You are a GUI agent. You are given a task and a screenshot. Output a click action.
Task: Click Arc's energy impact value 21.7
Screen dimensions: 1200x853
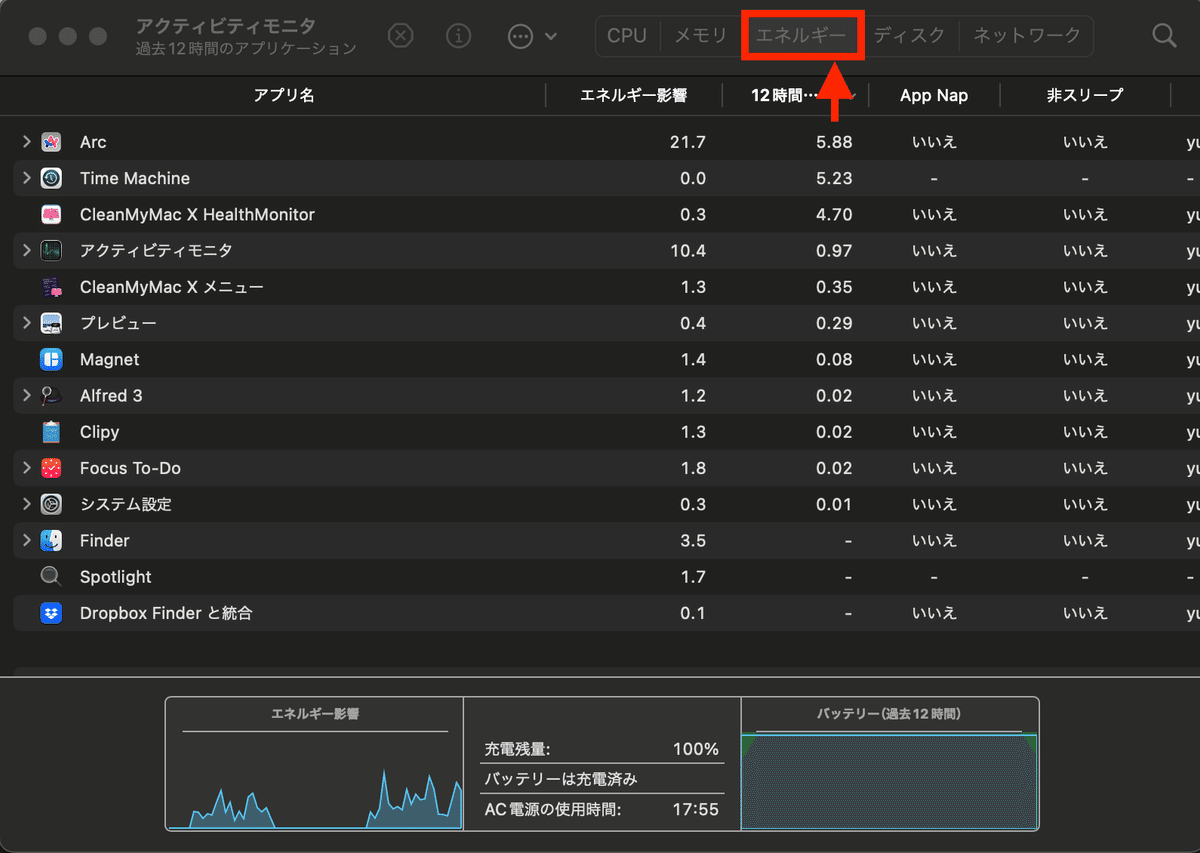688,142
